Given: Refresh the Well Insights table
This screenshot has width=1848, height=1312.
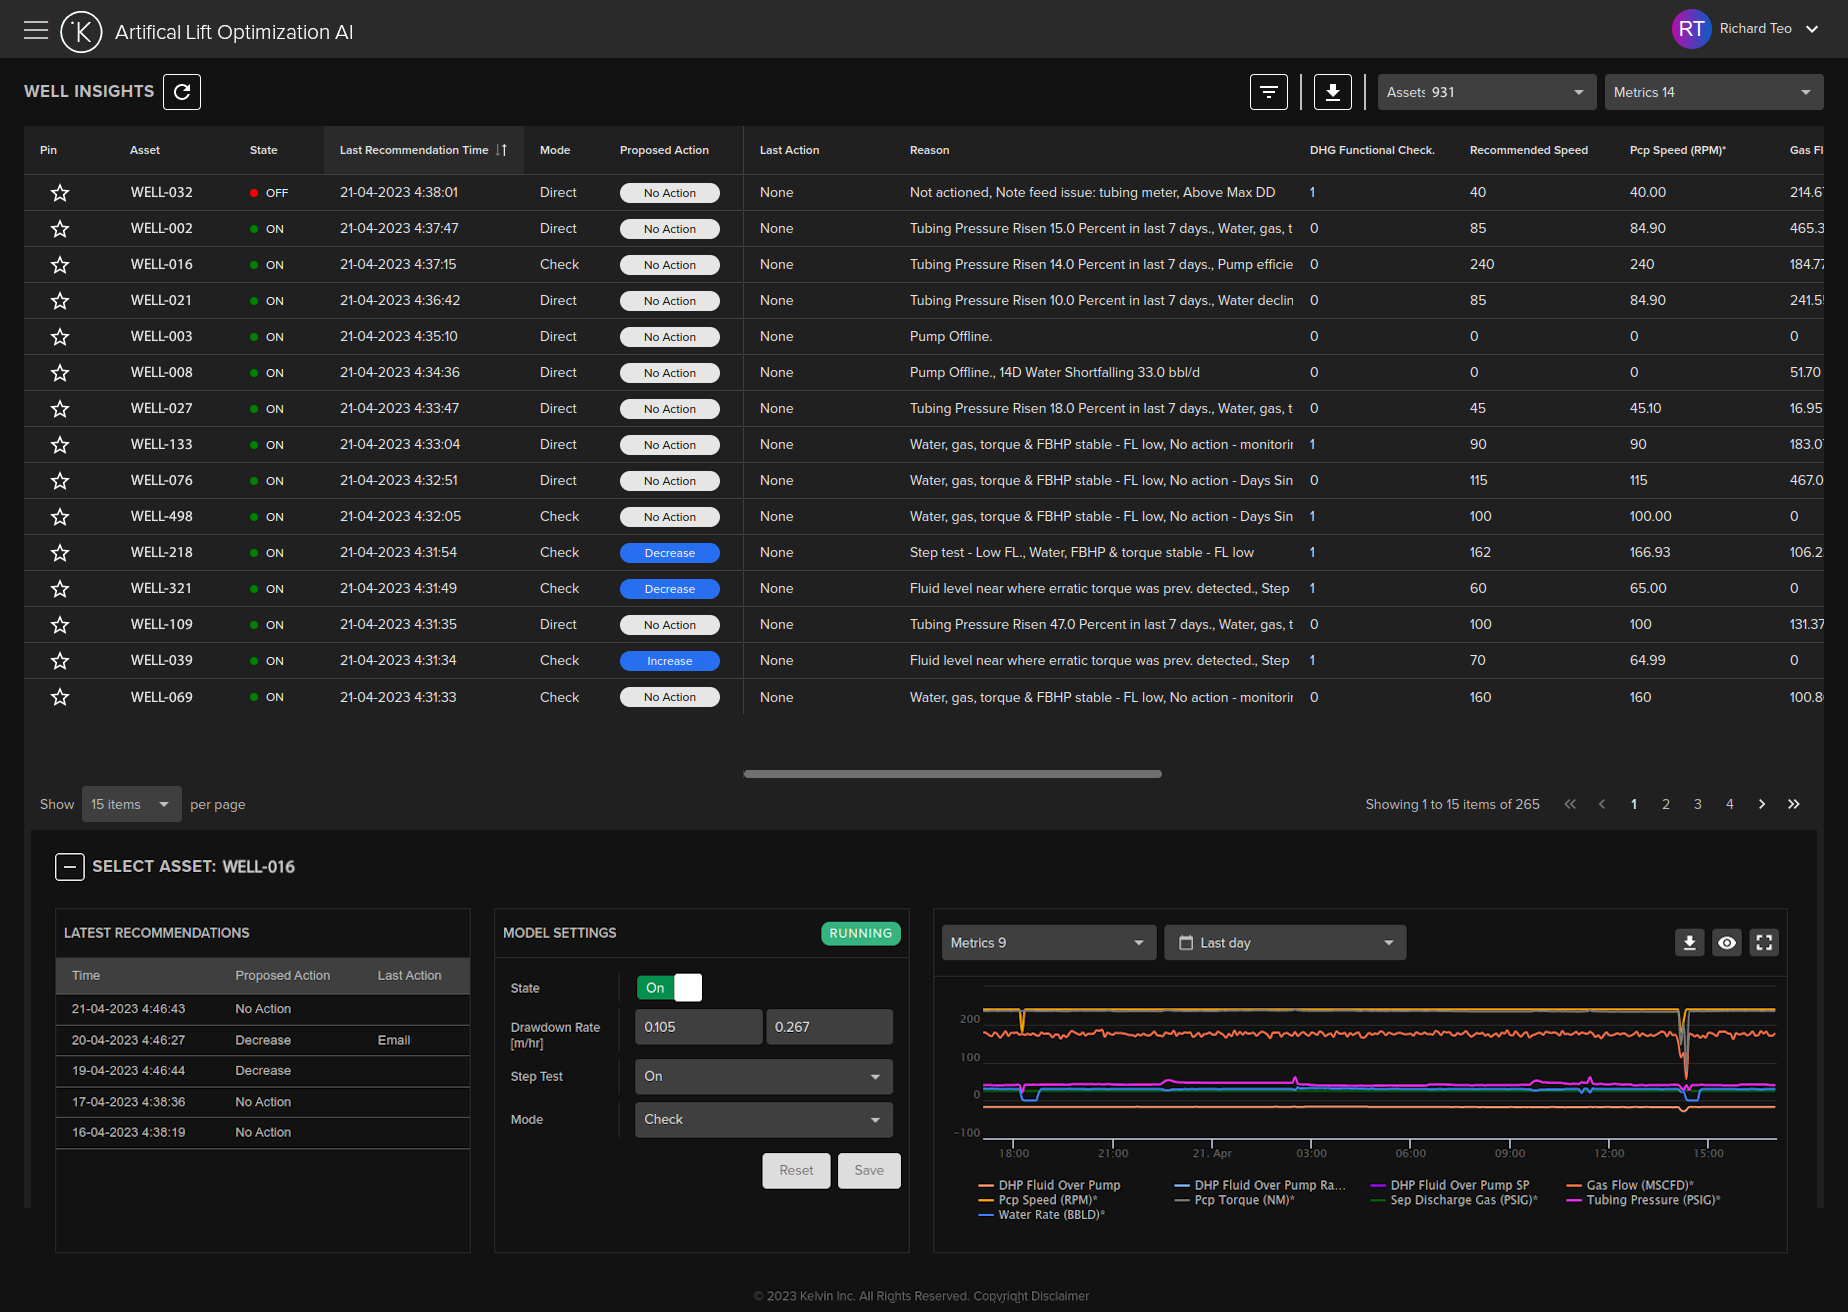Looking at the screenshot, I should [182, 92].
